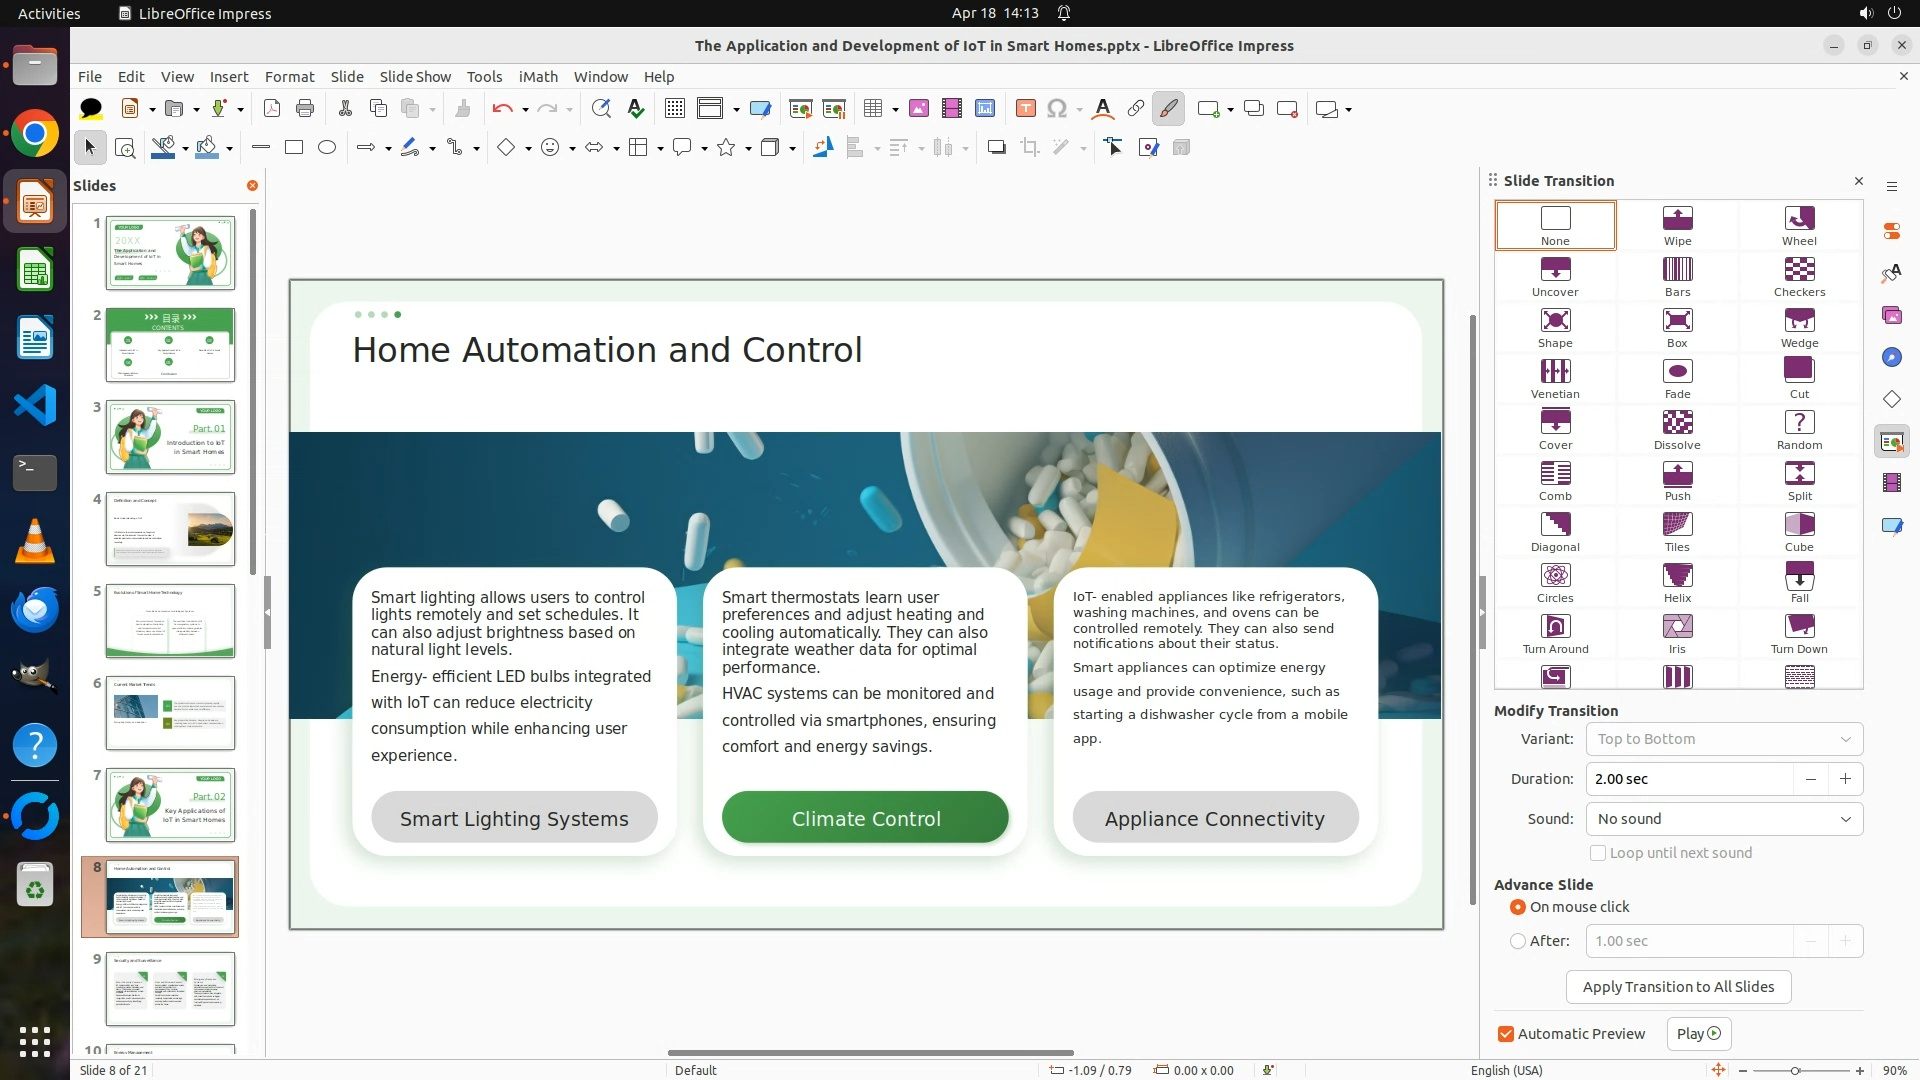Select slide 6 thumbnail in panel
The image size is (1920, 1080).
point(170,712)
